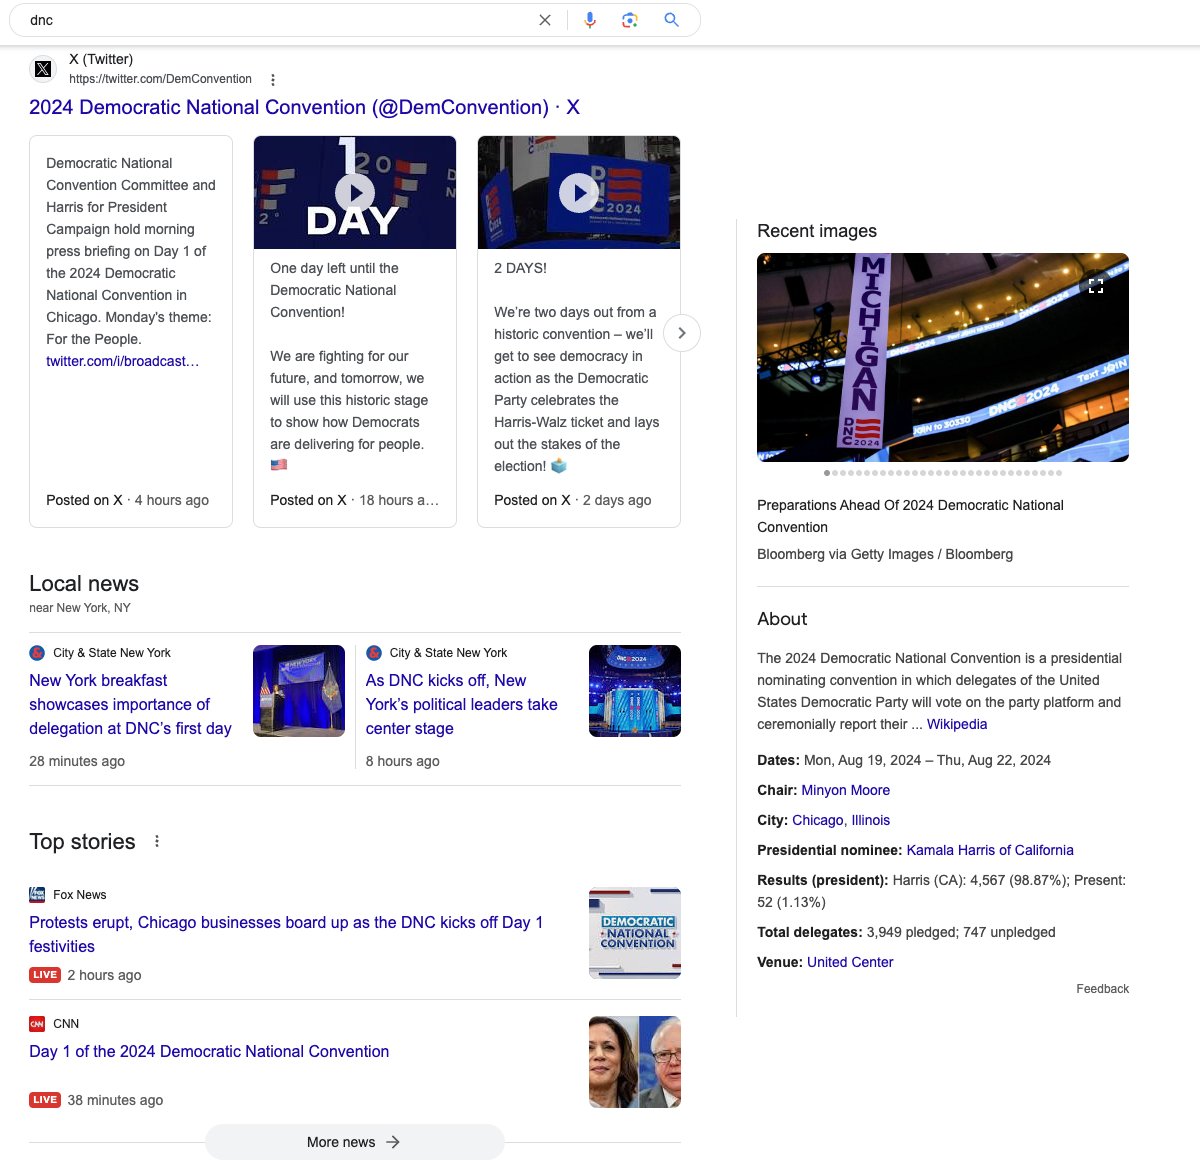Click the LIVE badge on the Fox News story
This screenshot has height=1168, width=1200.
coord(45,975)
